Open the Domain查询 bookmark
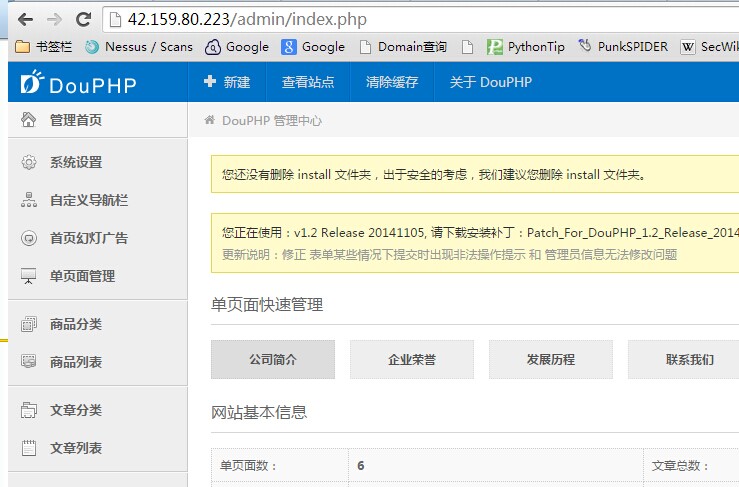 (403, 47)
